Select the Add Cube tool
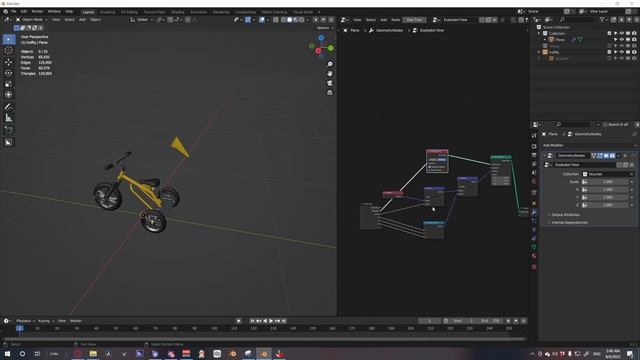This screenshot has height=360, width=640. point(9,131)
